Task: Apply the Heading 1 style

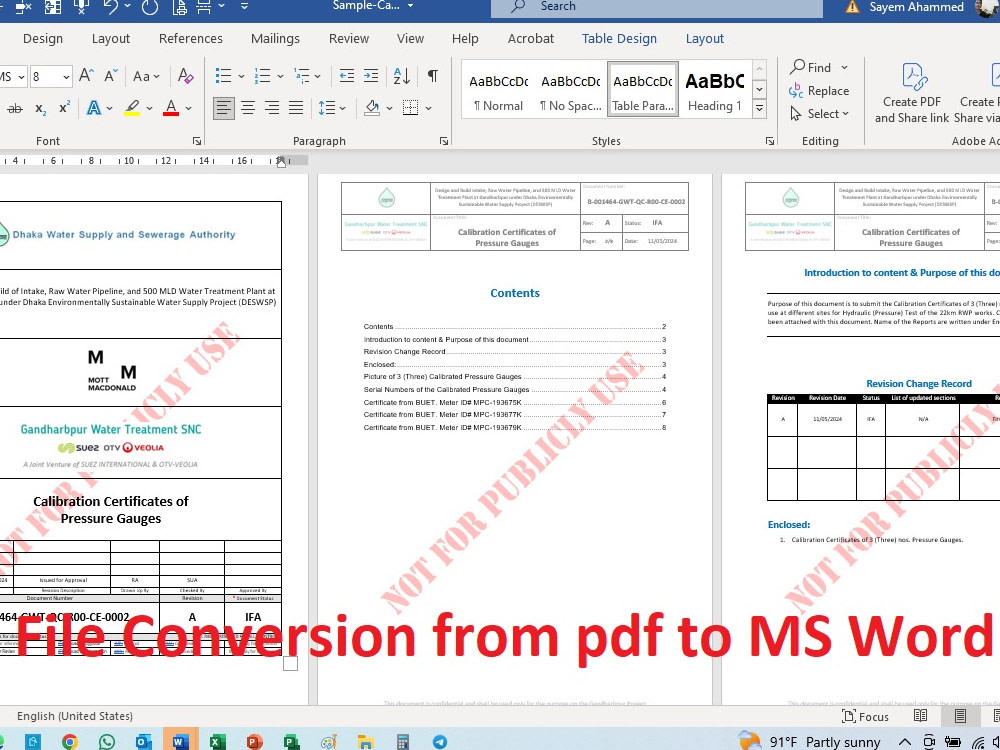Action: click(714, 91)
